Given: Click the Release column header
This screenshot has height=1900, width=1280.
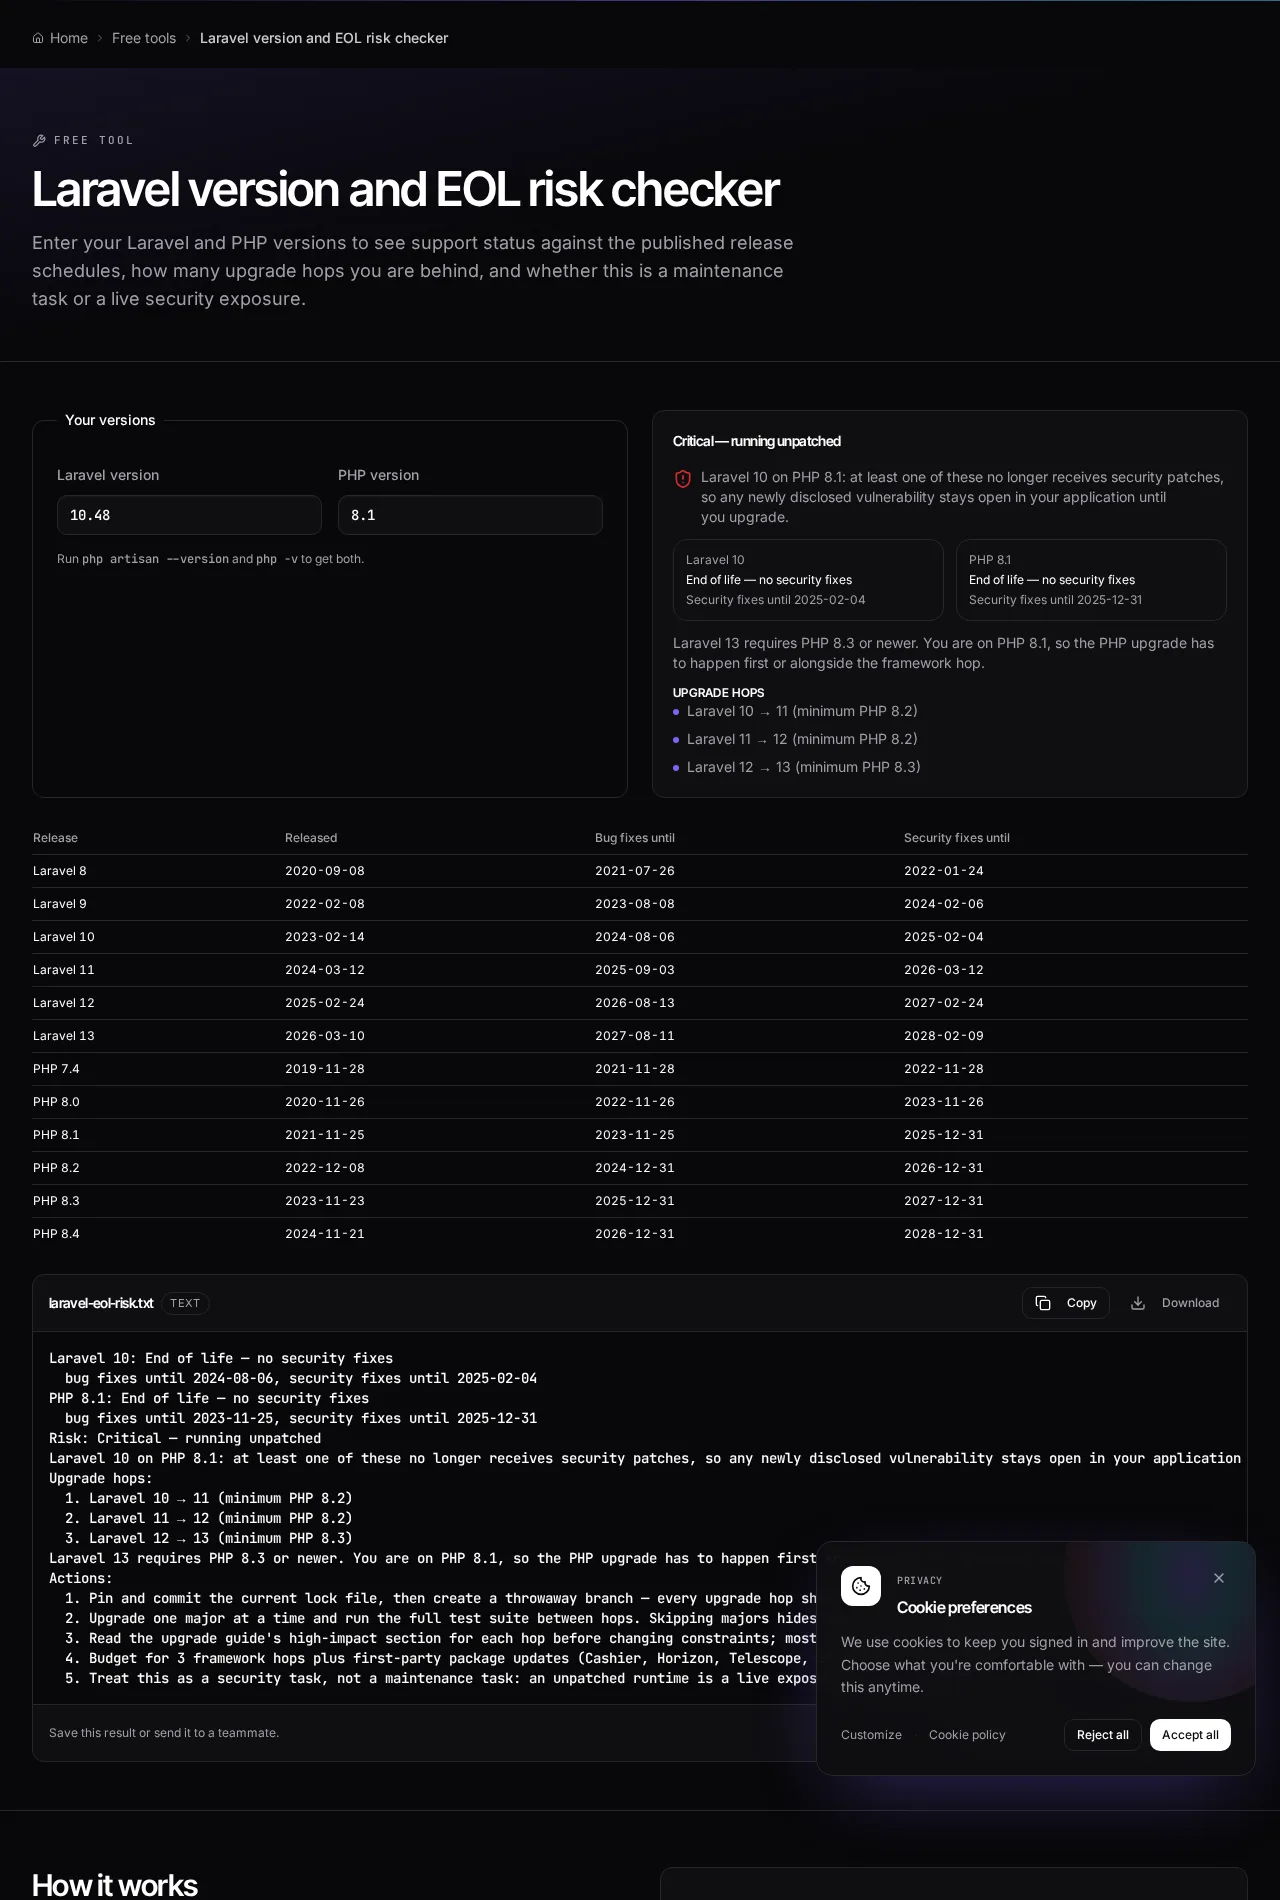Looking at the screenshot, I should (55, 838).
